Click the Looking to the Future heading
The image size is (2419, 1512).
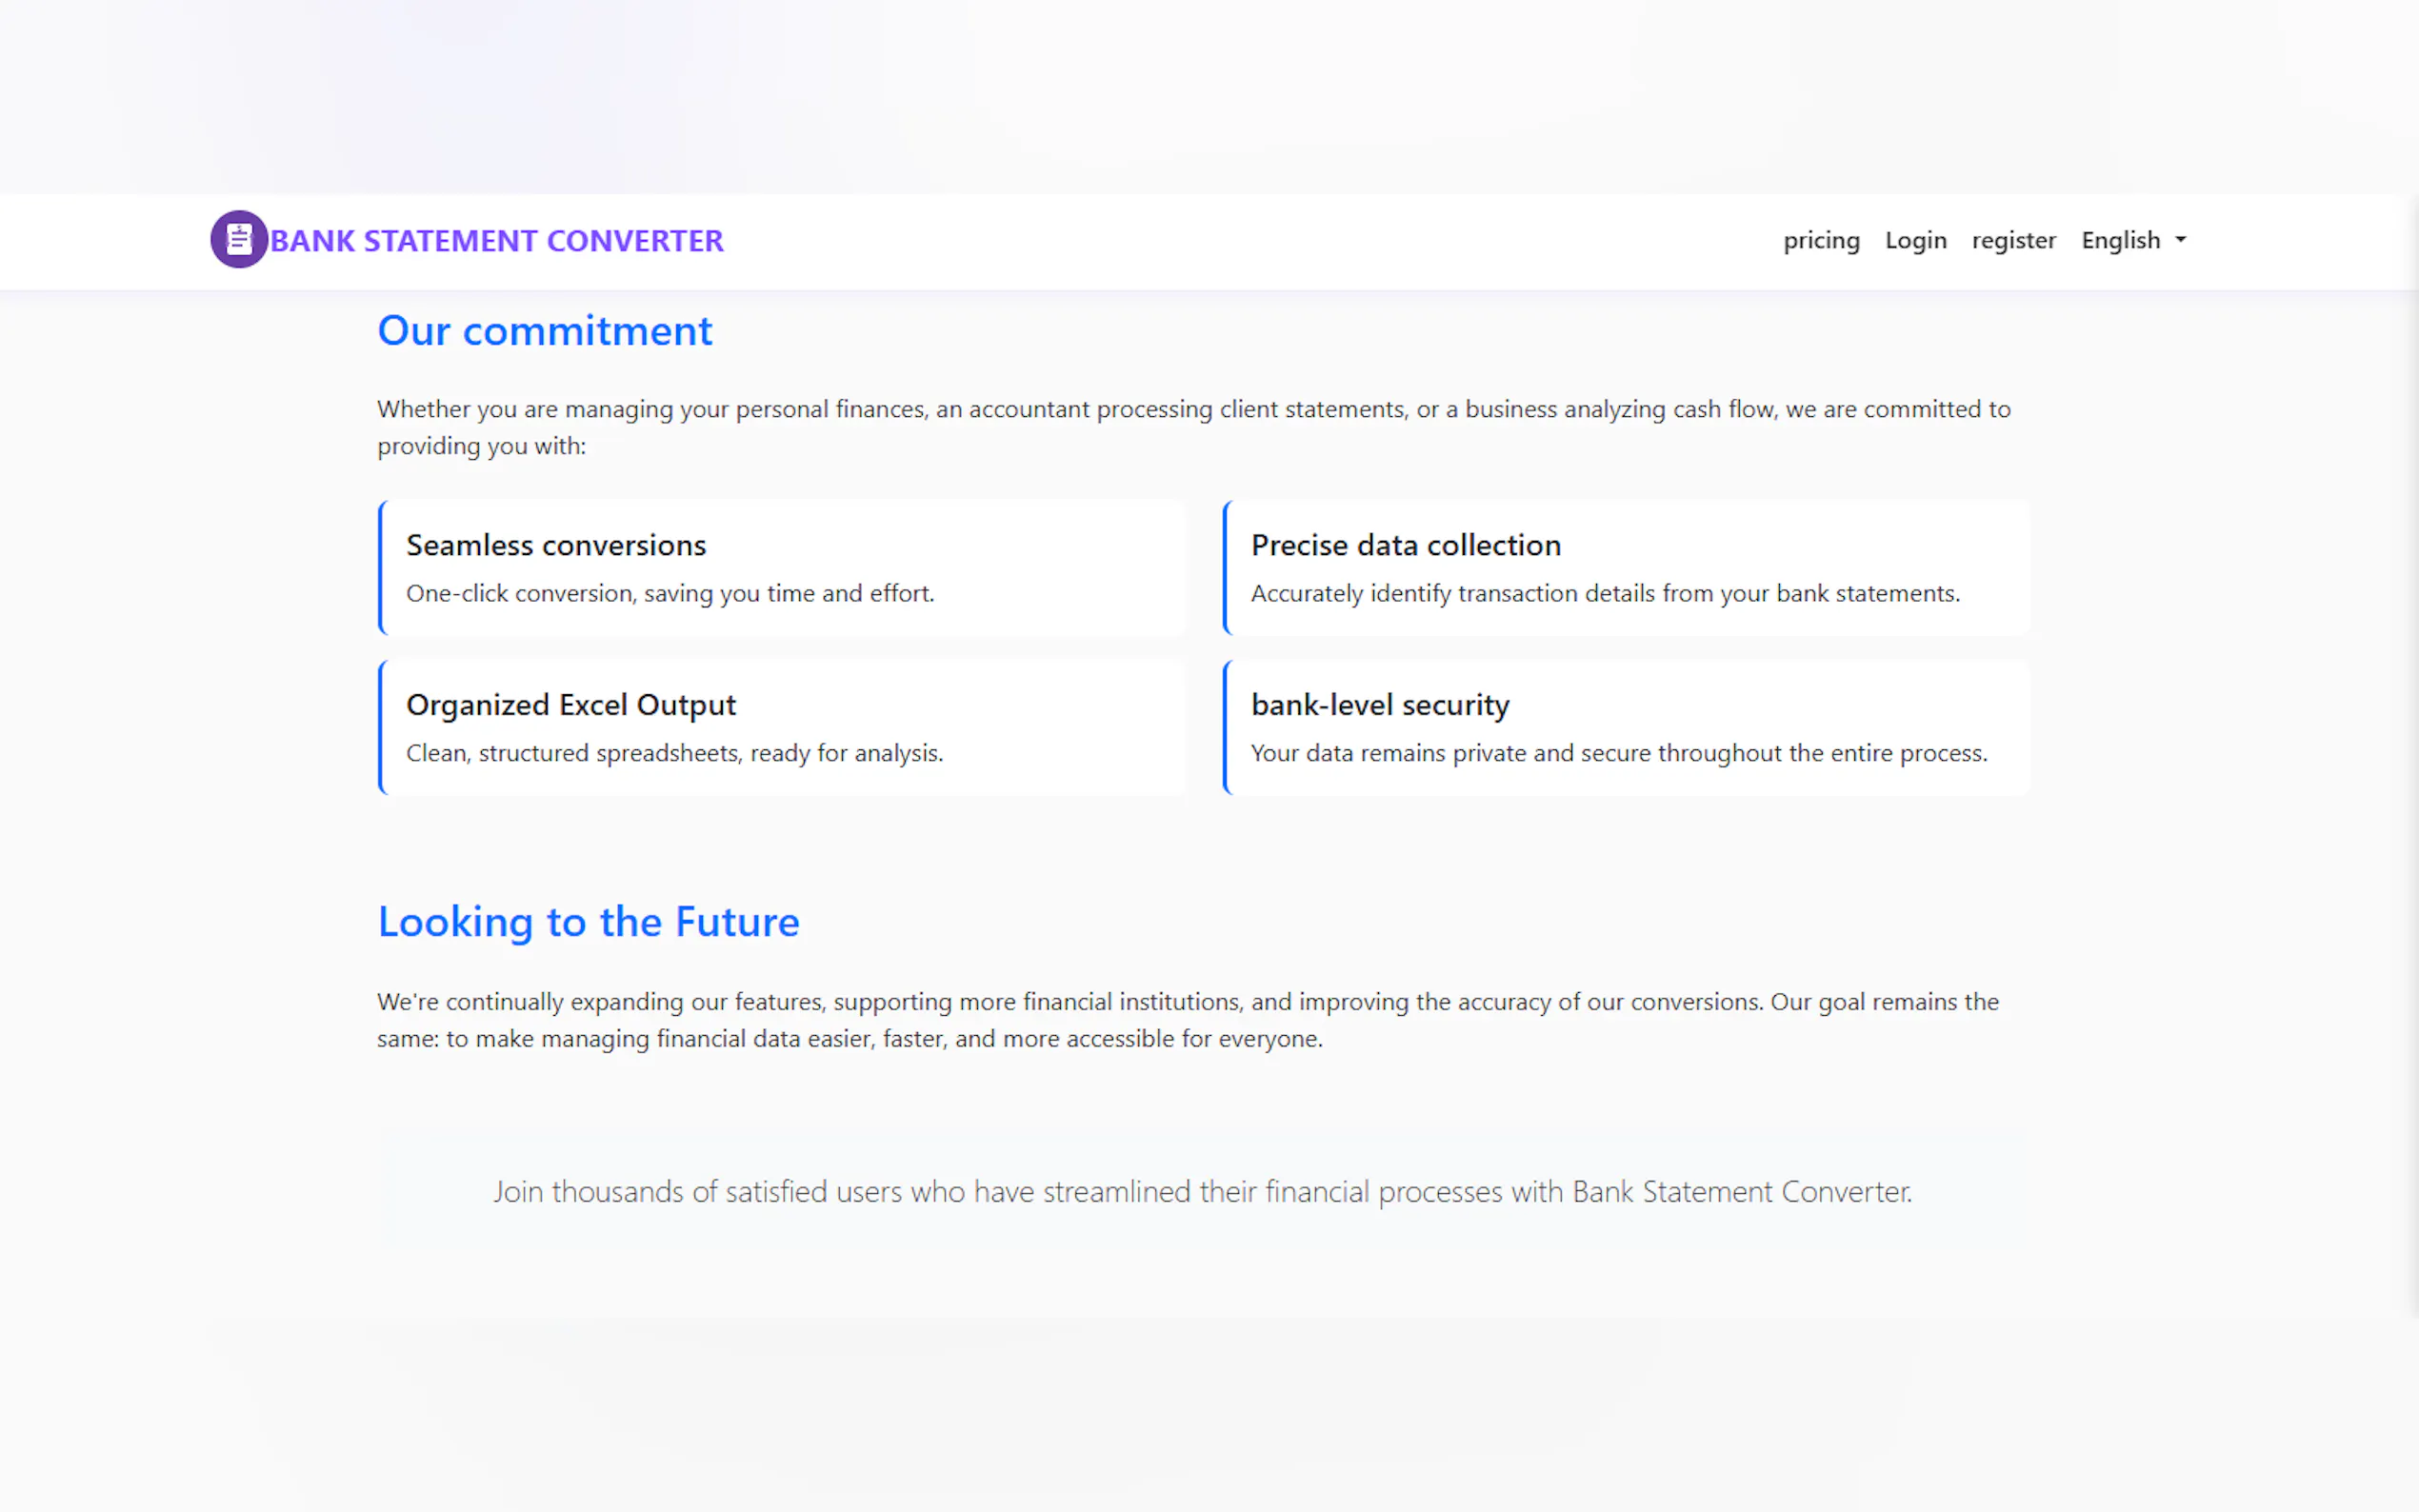(x=588, y=922)
